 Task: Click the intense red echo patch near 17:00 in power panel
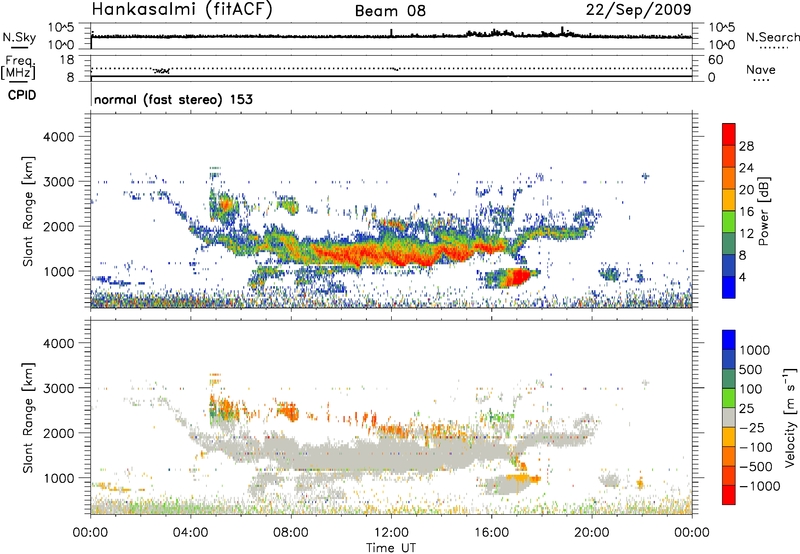point(518,277)
